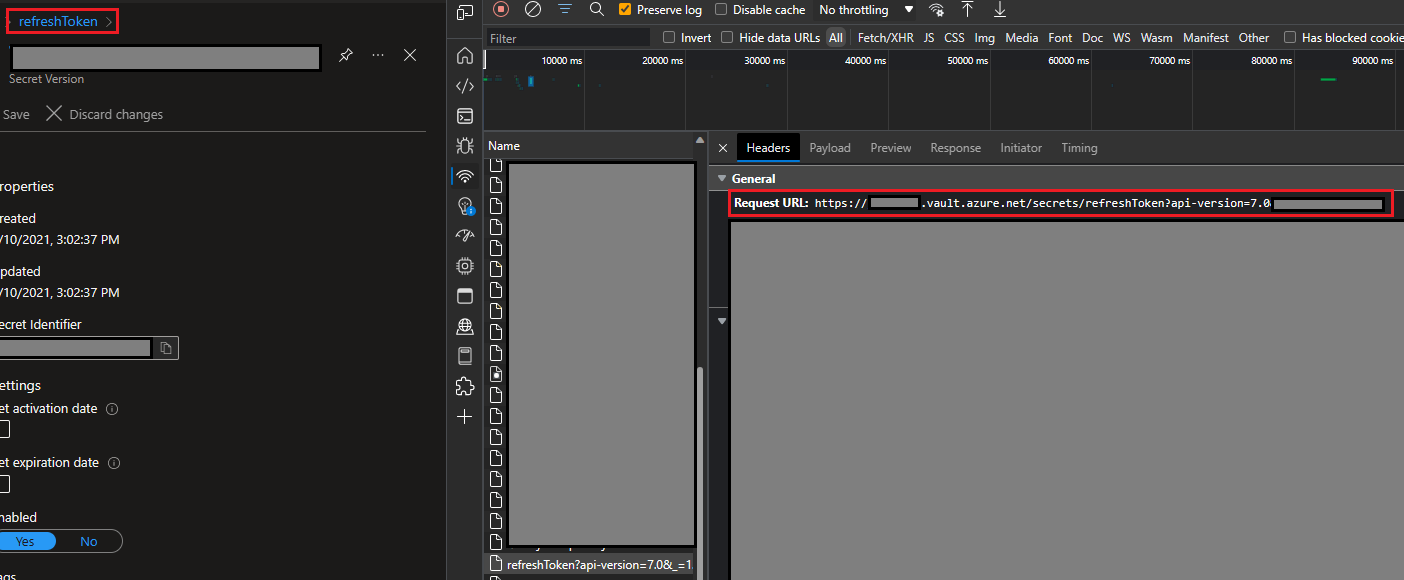Screen dimensions: 1404x580
Task: Open the Performance gauge icon in sidebar
Action: 464,236
